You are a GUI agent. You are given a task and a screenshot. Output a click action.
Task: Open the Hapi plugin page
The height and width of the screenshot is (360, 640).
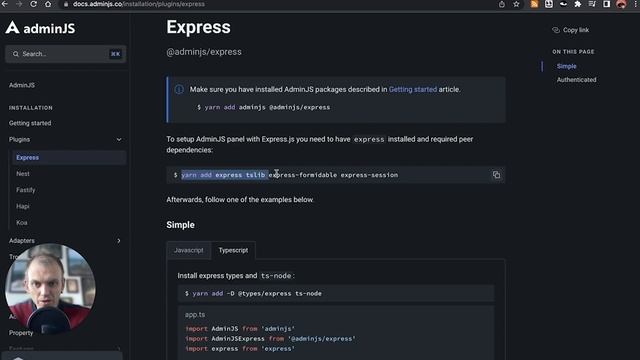23,206
